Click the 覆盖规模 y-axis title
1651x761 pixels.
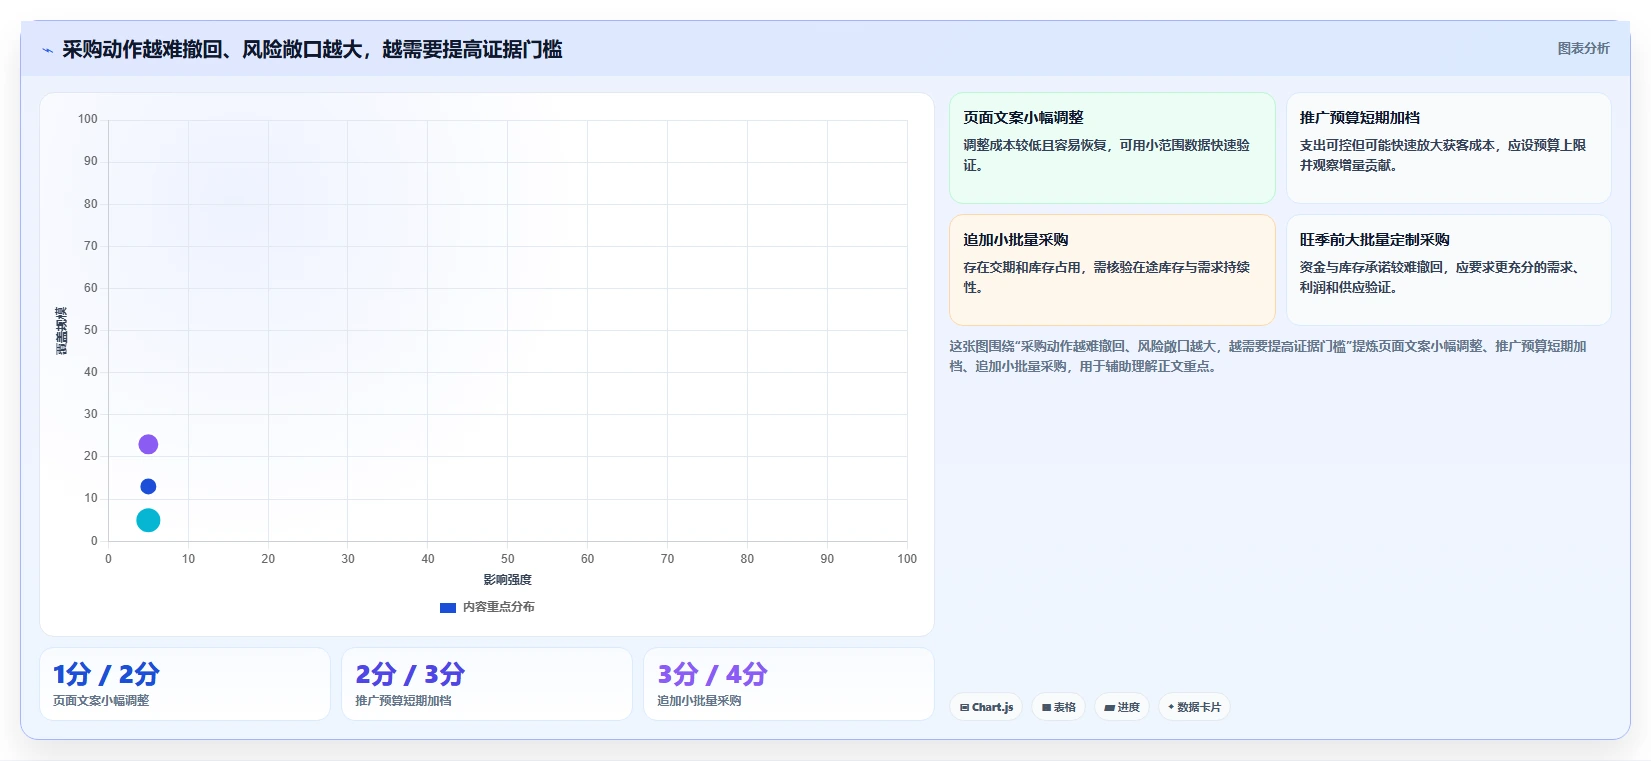[x=61, y=330]
